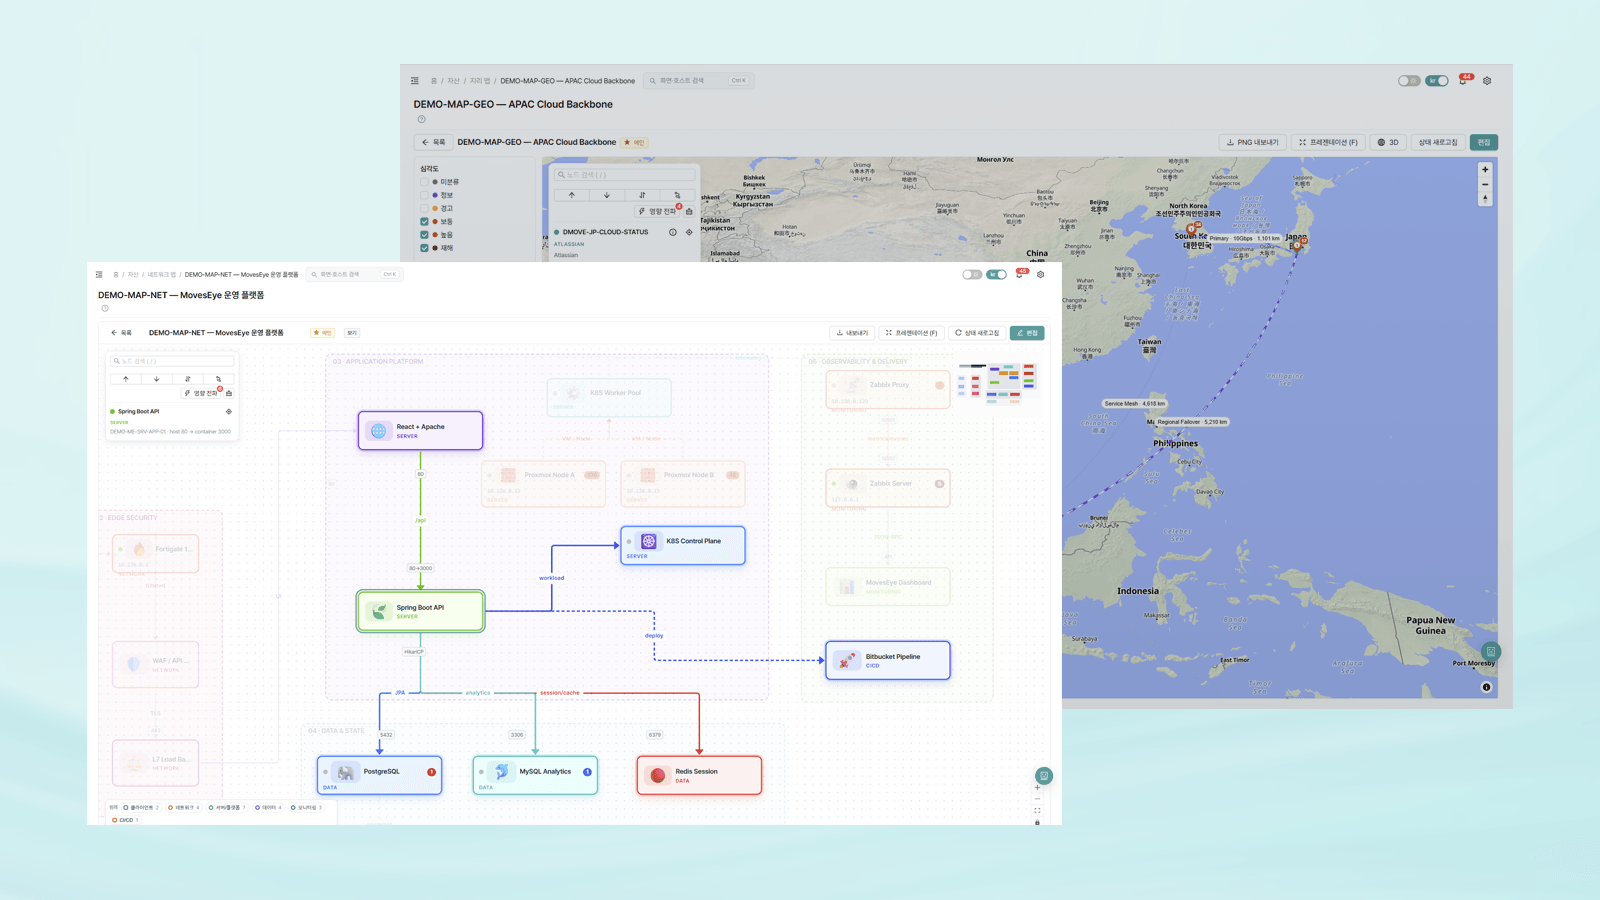Click Bitbucket Pipeline node icon

847,660
